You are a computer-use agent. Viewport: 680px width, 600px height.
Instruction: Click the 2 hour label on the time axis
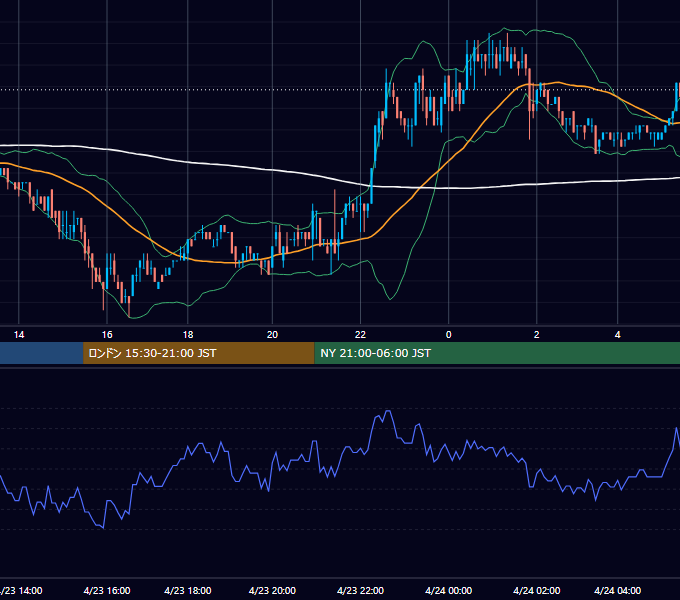click(x=536, y=335)
